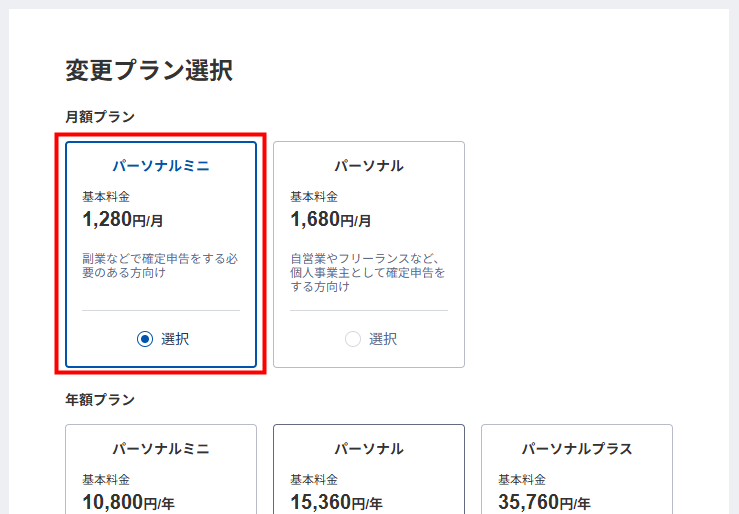This screenshot has width=739, height=514.
Task: Click the 10,800円/年 yearly price
Action: [129, 502]
